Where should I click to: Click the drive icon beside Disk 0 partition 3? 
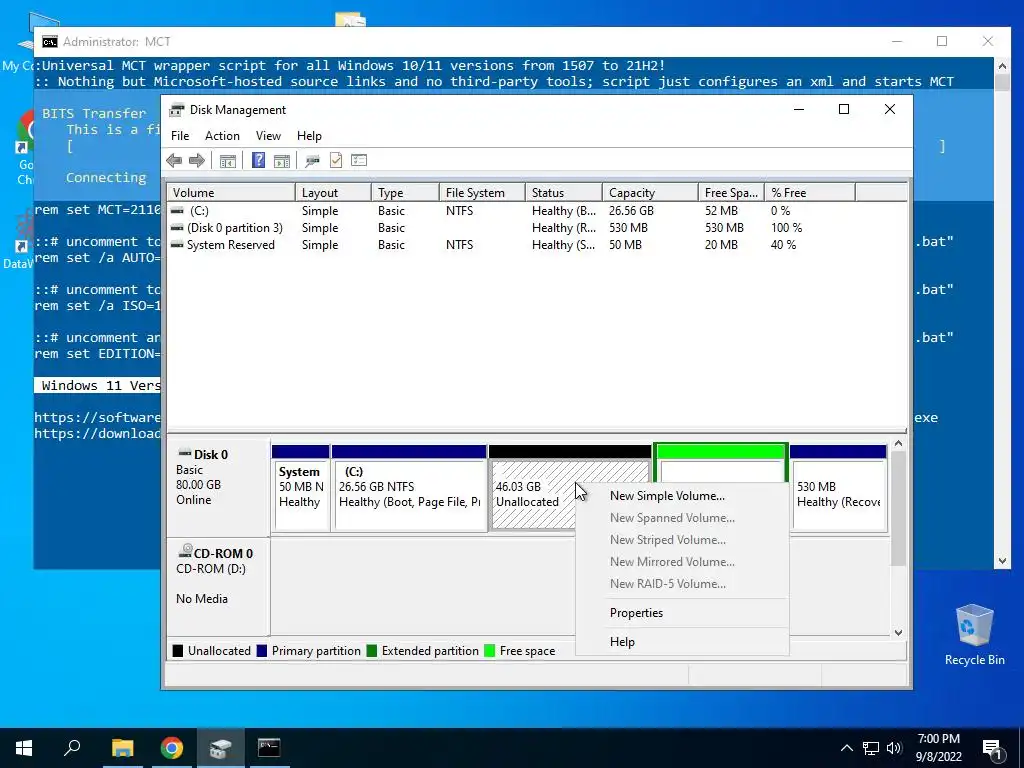click(x=177, y=228)
